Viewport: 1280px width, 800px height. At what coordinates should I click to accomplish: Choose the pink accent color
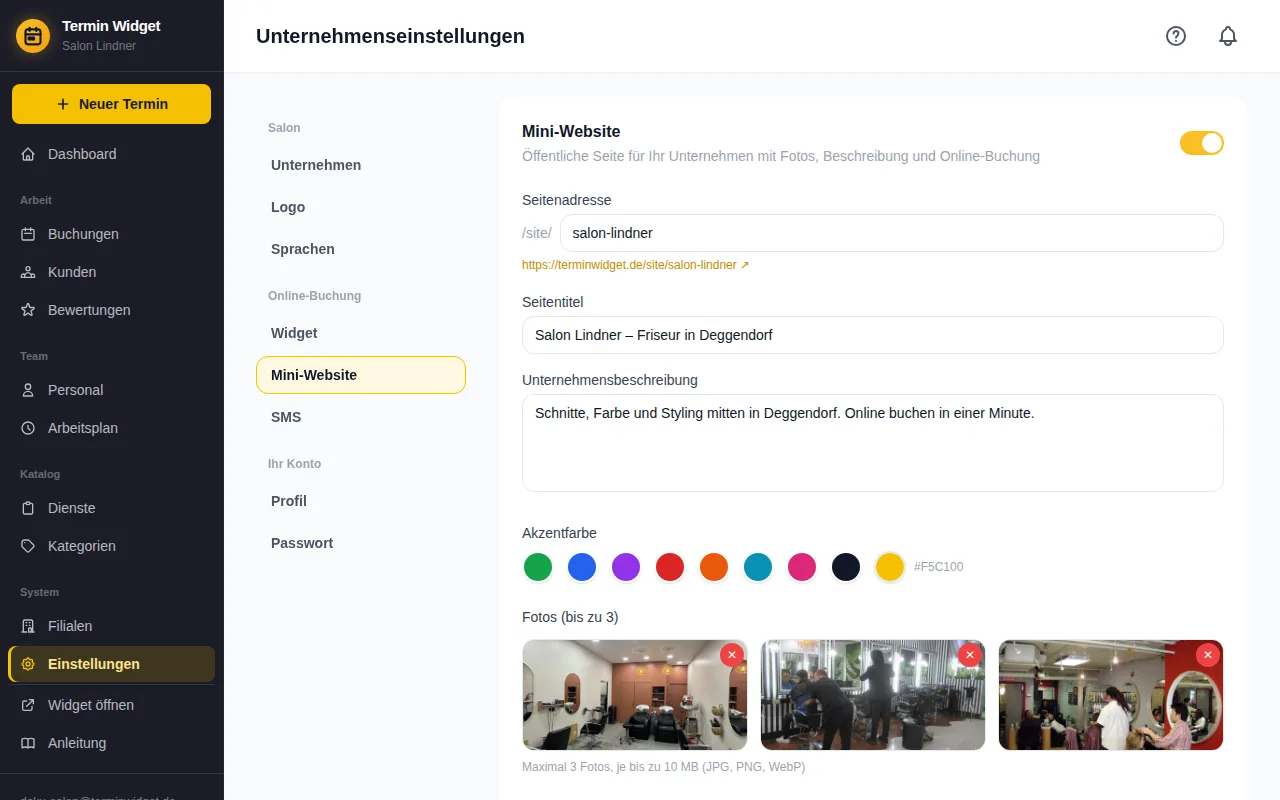click(x=802, y=567)
